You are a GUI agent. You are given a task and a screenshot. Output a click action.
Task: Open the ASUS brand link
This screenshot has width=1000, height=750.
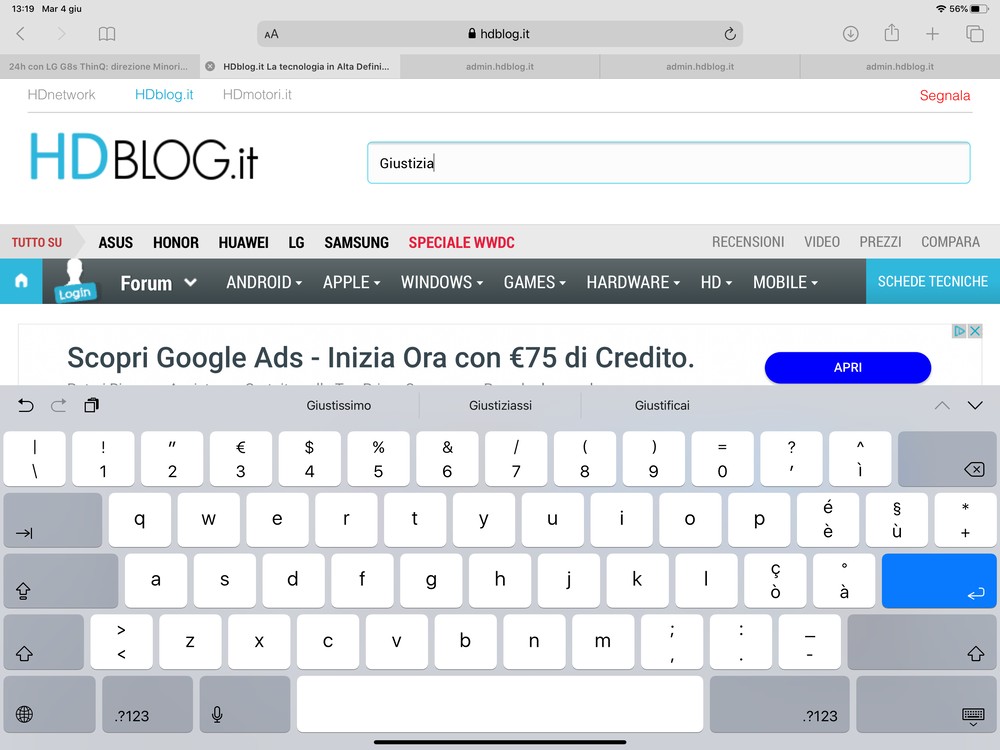[115, 242]
